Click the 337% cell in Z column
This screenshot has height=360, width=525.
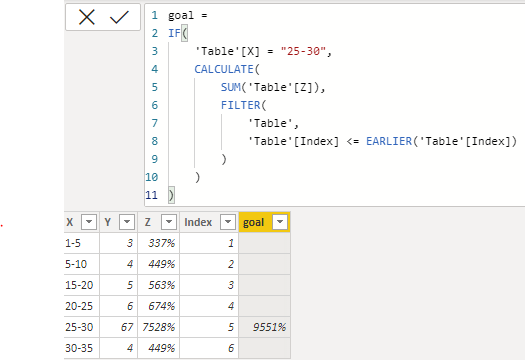(158, 243)
